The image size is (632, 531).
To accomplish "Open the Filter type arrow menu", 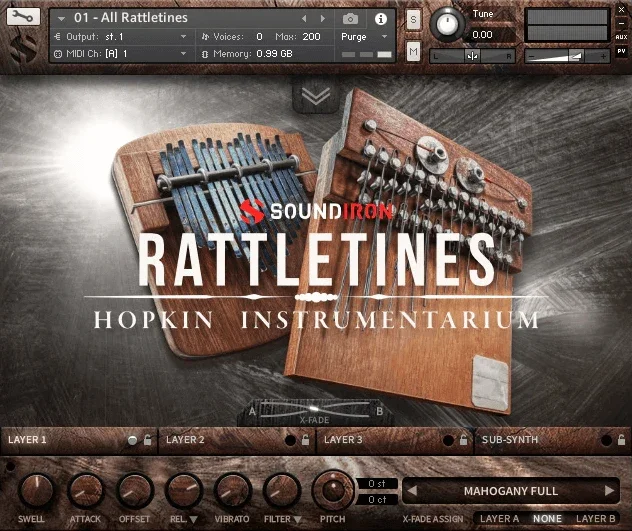I will coord(297,519).
